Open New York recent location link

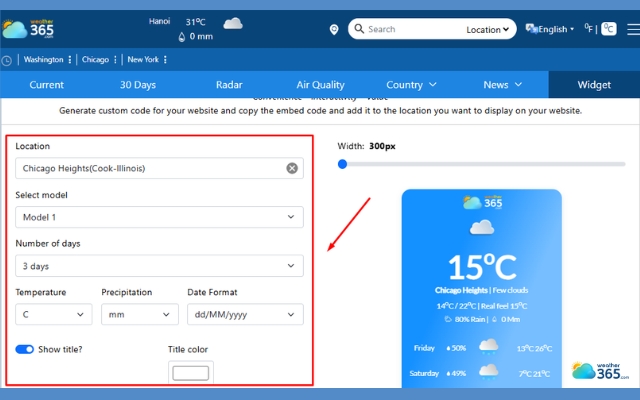[143, 60]
